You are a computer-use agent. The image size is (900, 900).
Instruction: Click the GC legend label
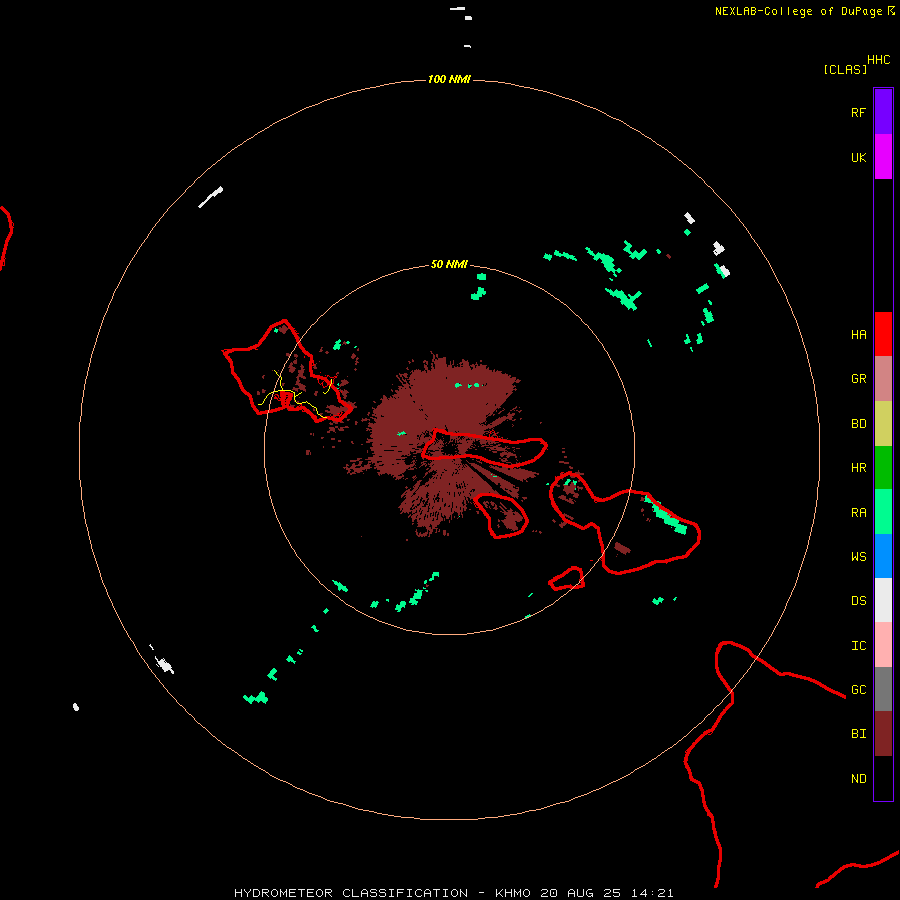pos(858,690)
